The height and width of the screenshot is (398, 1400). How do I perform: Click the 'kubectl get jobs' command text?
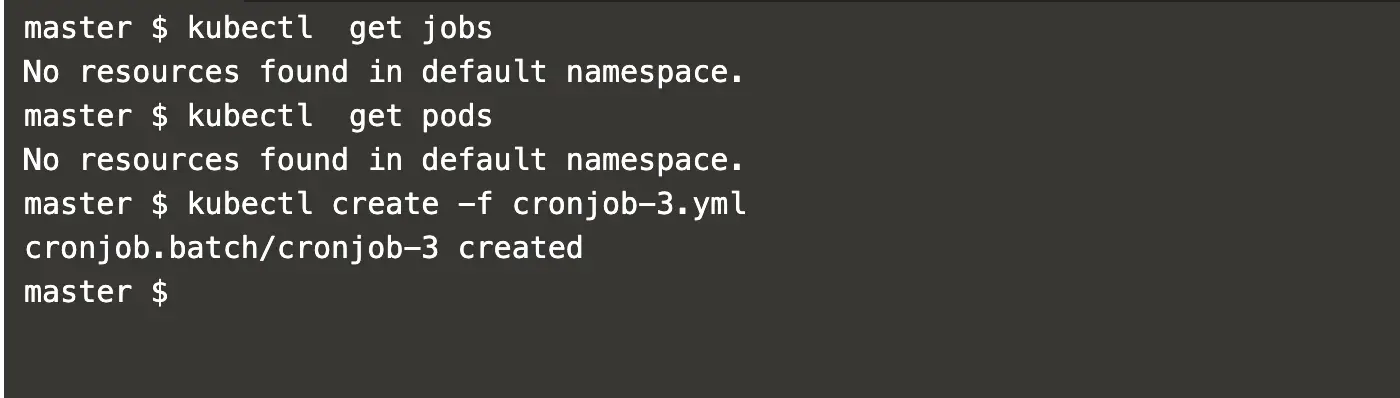(x=340, y=28)
